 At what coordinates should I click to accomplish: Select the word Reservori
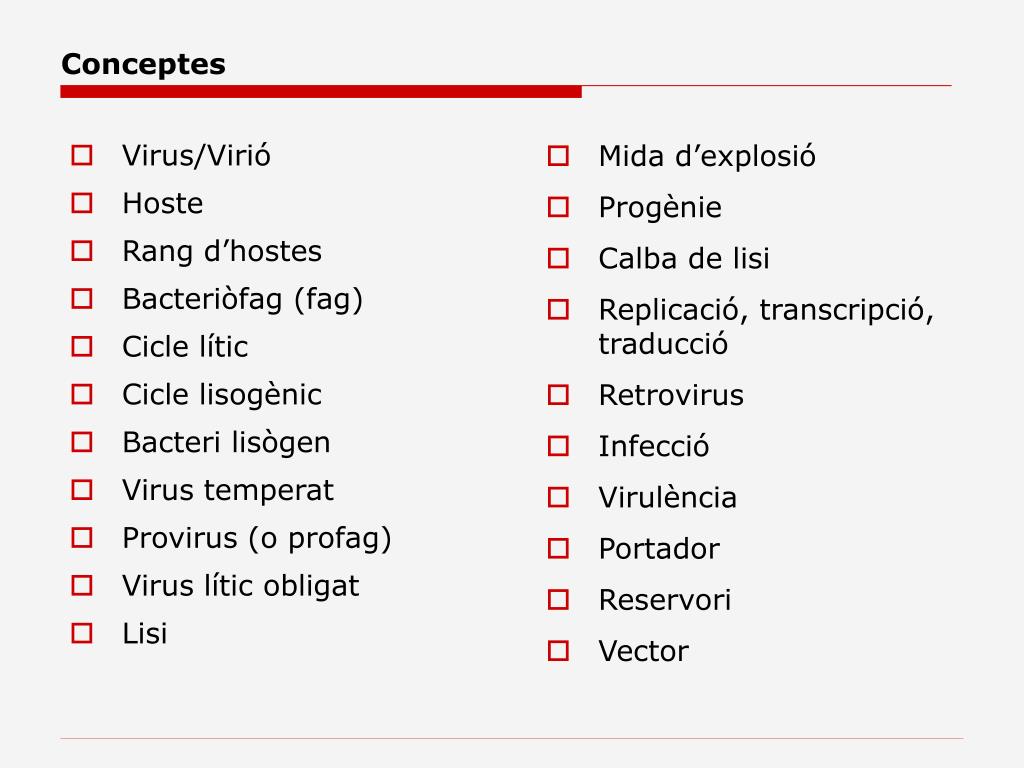pos(665,600)
